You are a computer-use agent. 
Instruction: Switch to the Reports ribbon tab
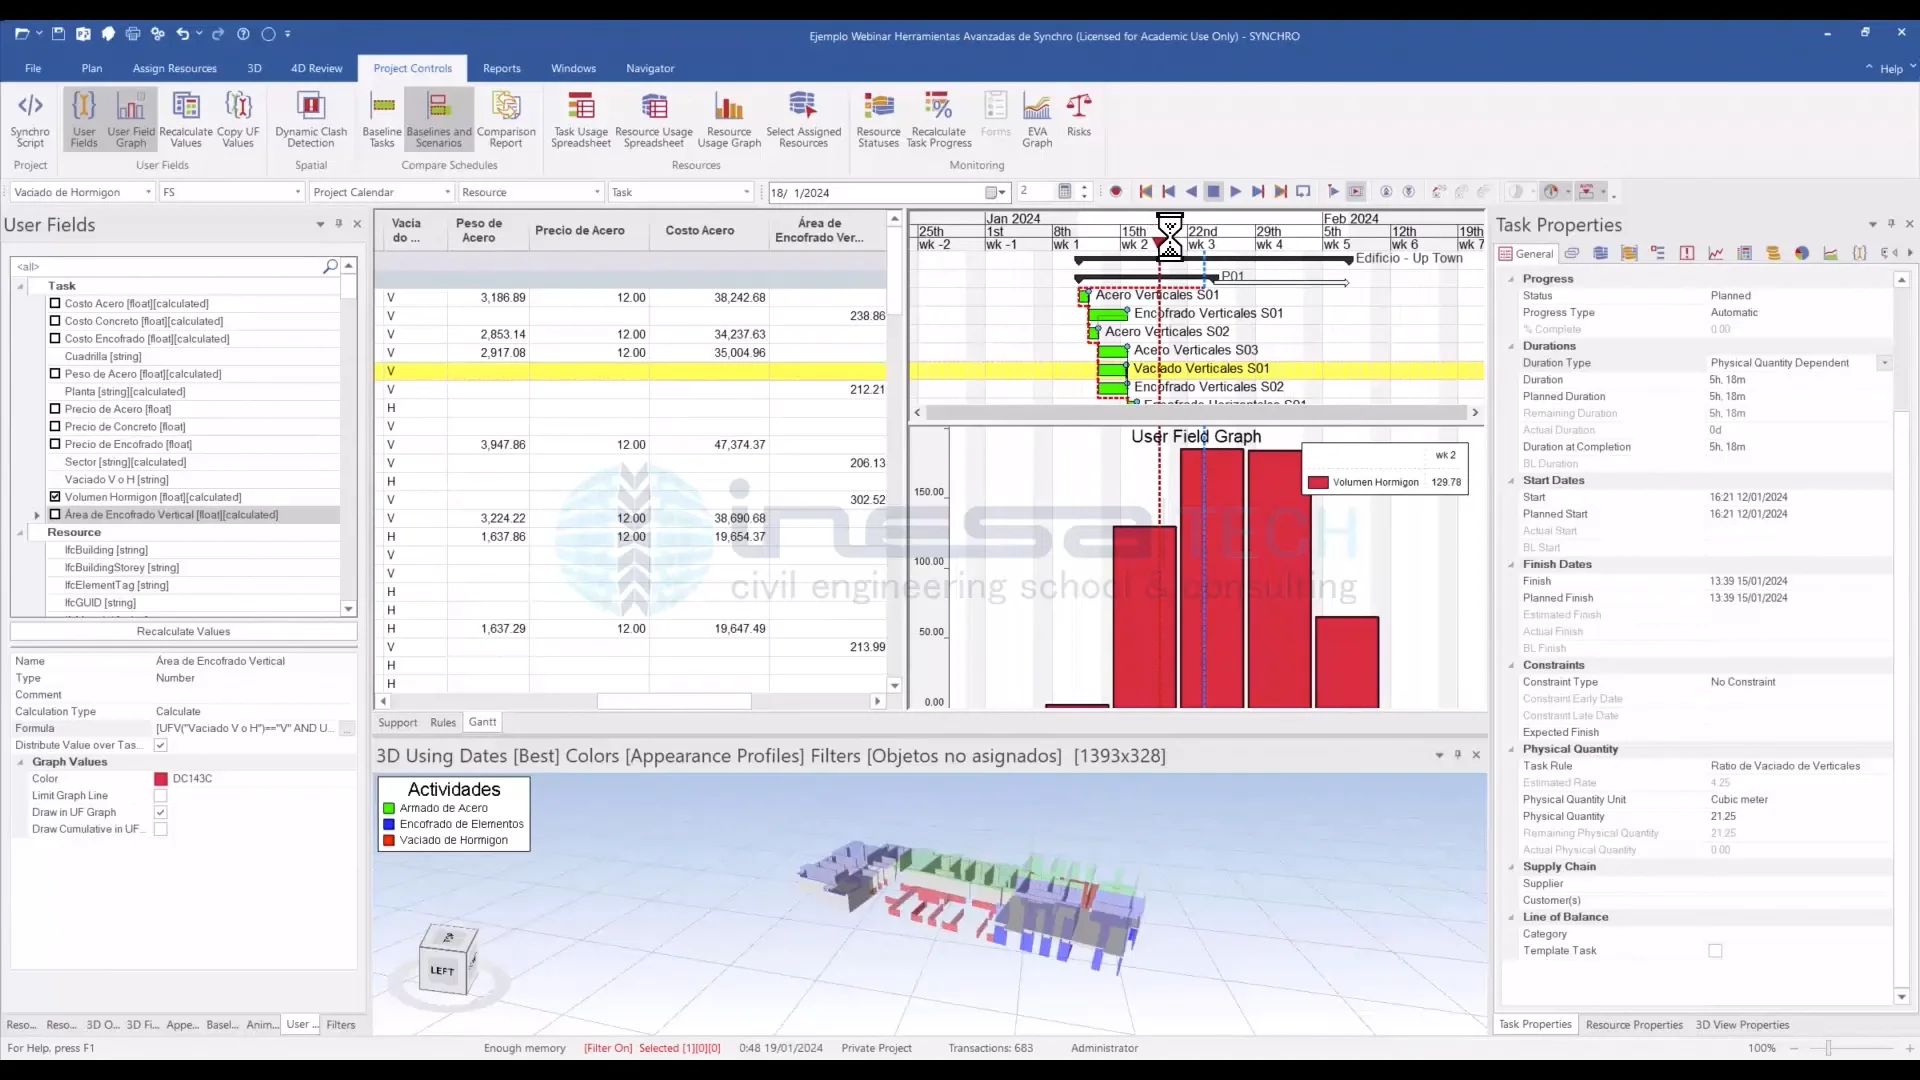tap(502, 68)
